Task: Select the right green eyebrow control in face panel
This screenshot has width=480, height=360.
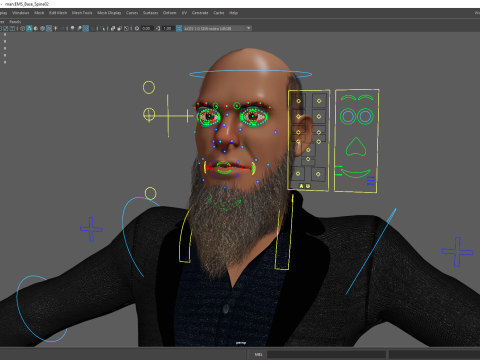Action: coord(366,98)
